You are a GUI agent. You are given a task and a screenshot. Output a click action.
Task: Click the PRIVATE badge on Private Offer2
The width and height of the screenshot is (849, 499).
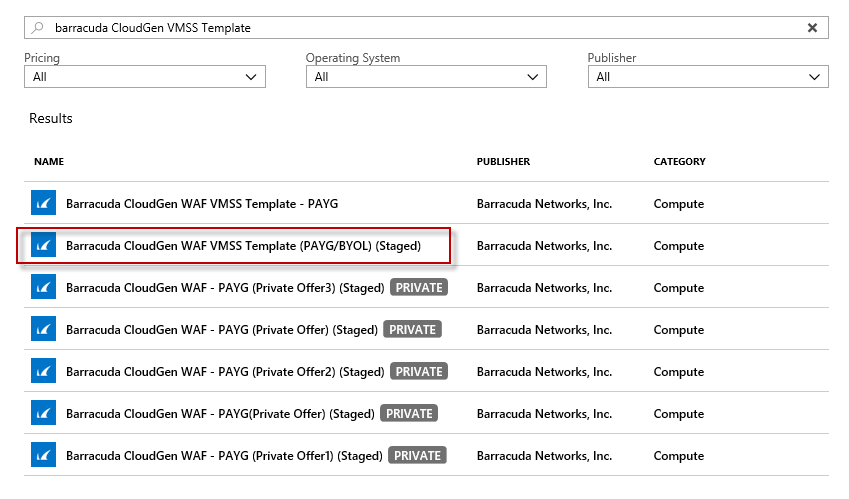click(x=419, y=372)
